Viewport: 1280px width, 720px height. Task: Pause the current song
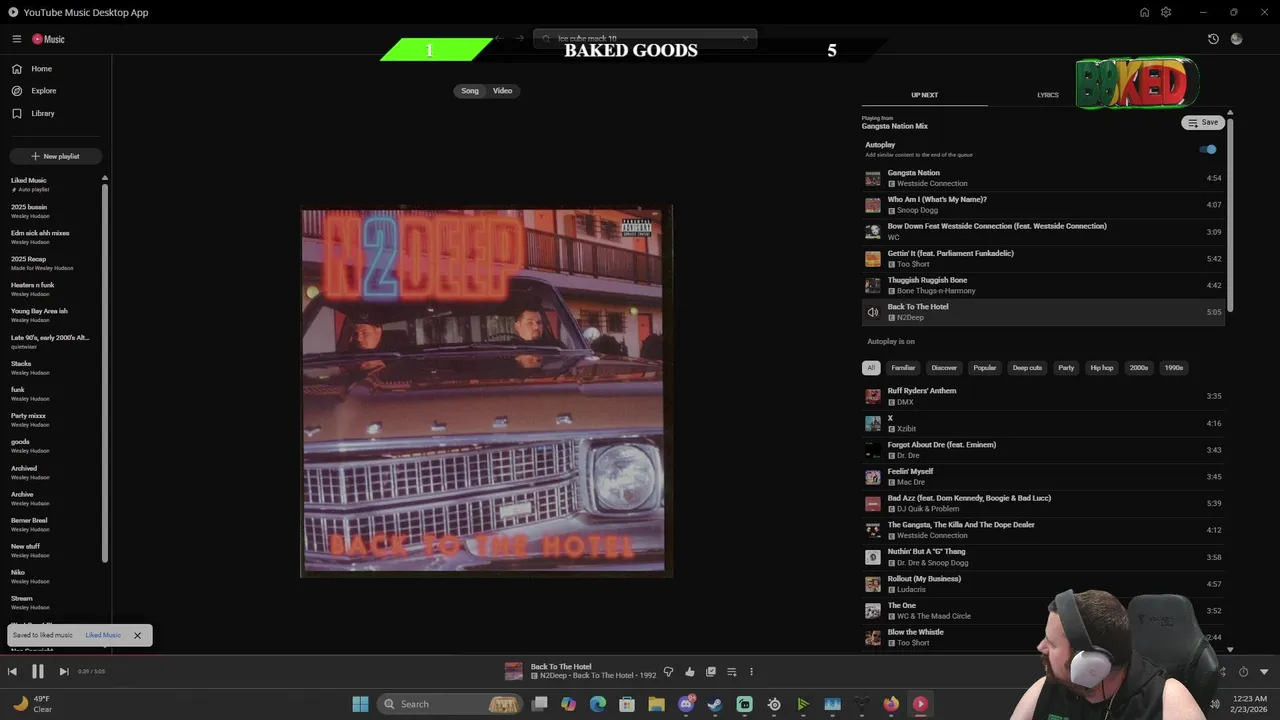pos(38,672)
